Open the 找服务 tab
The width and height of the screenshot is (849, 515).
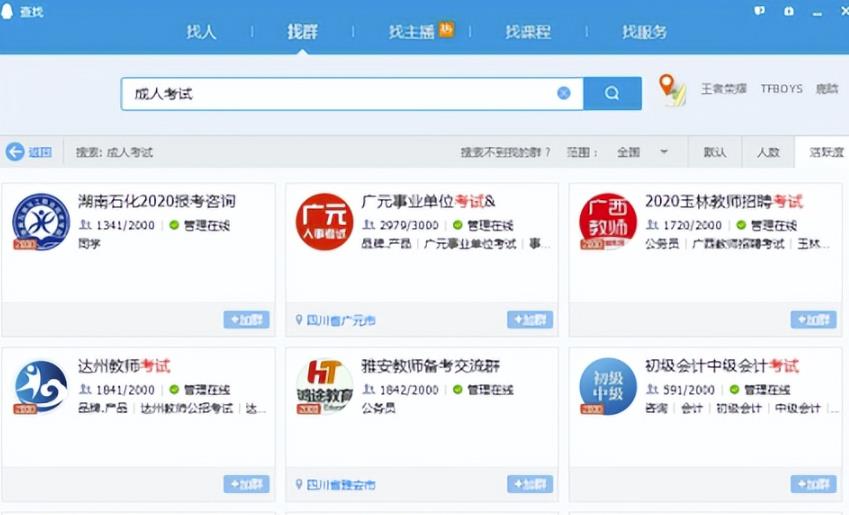tap(644, 32)
